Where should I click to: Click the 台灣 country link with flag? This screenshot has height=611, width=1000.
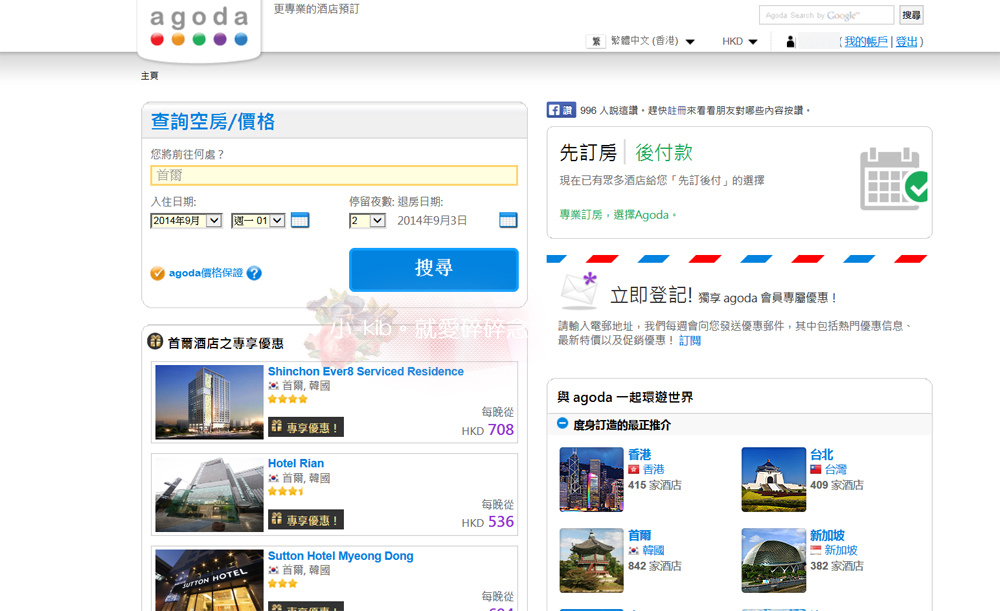(x=828, y=469)
